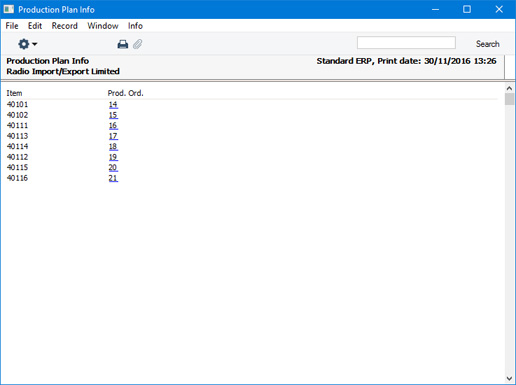The width and height of the screenshot is (516, 385).
Task: Close the Production Plan Info window
Action: point(499,9)
